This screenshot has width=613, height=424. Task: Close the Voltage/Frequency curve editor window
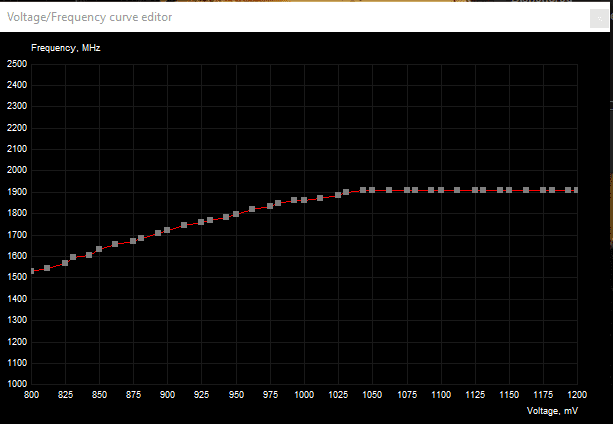(599, 18)
